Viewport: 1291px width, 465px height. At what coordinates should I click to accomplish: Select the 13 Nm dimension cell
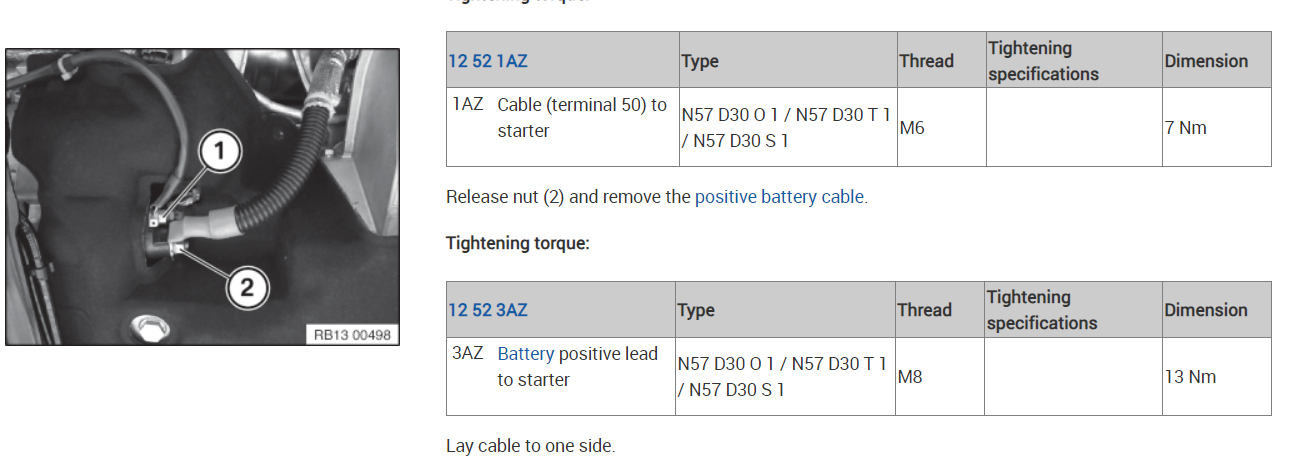pos(1189,377)
